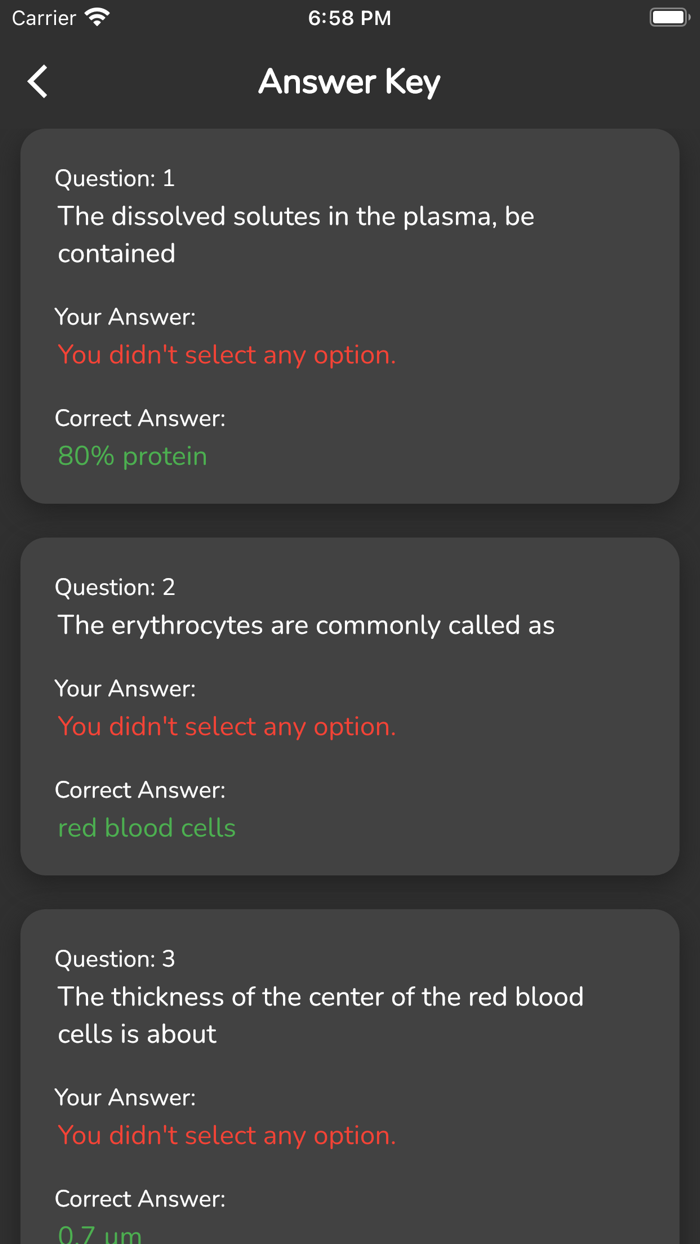
Task: Tap the Answer Key title
Action: 349,82
